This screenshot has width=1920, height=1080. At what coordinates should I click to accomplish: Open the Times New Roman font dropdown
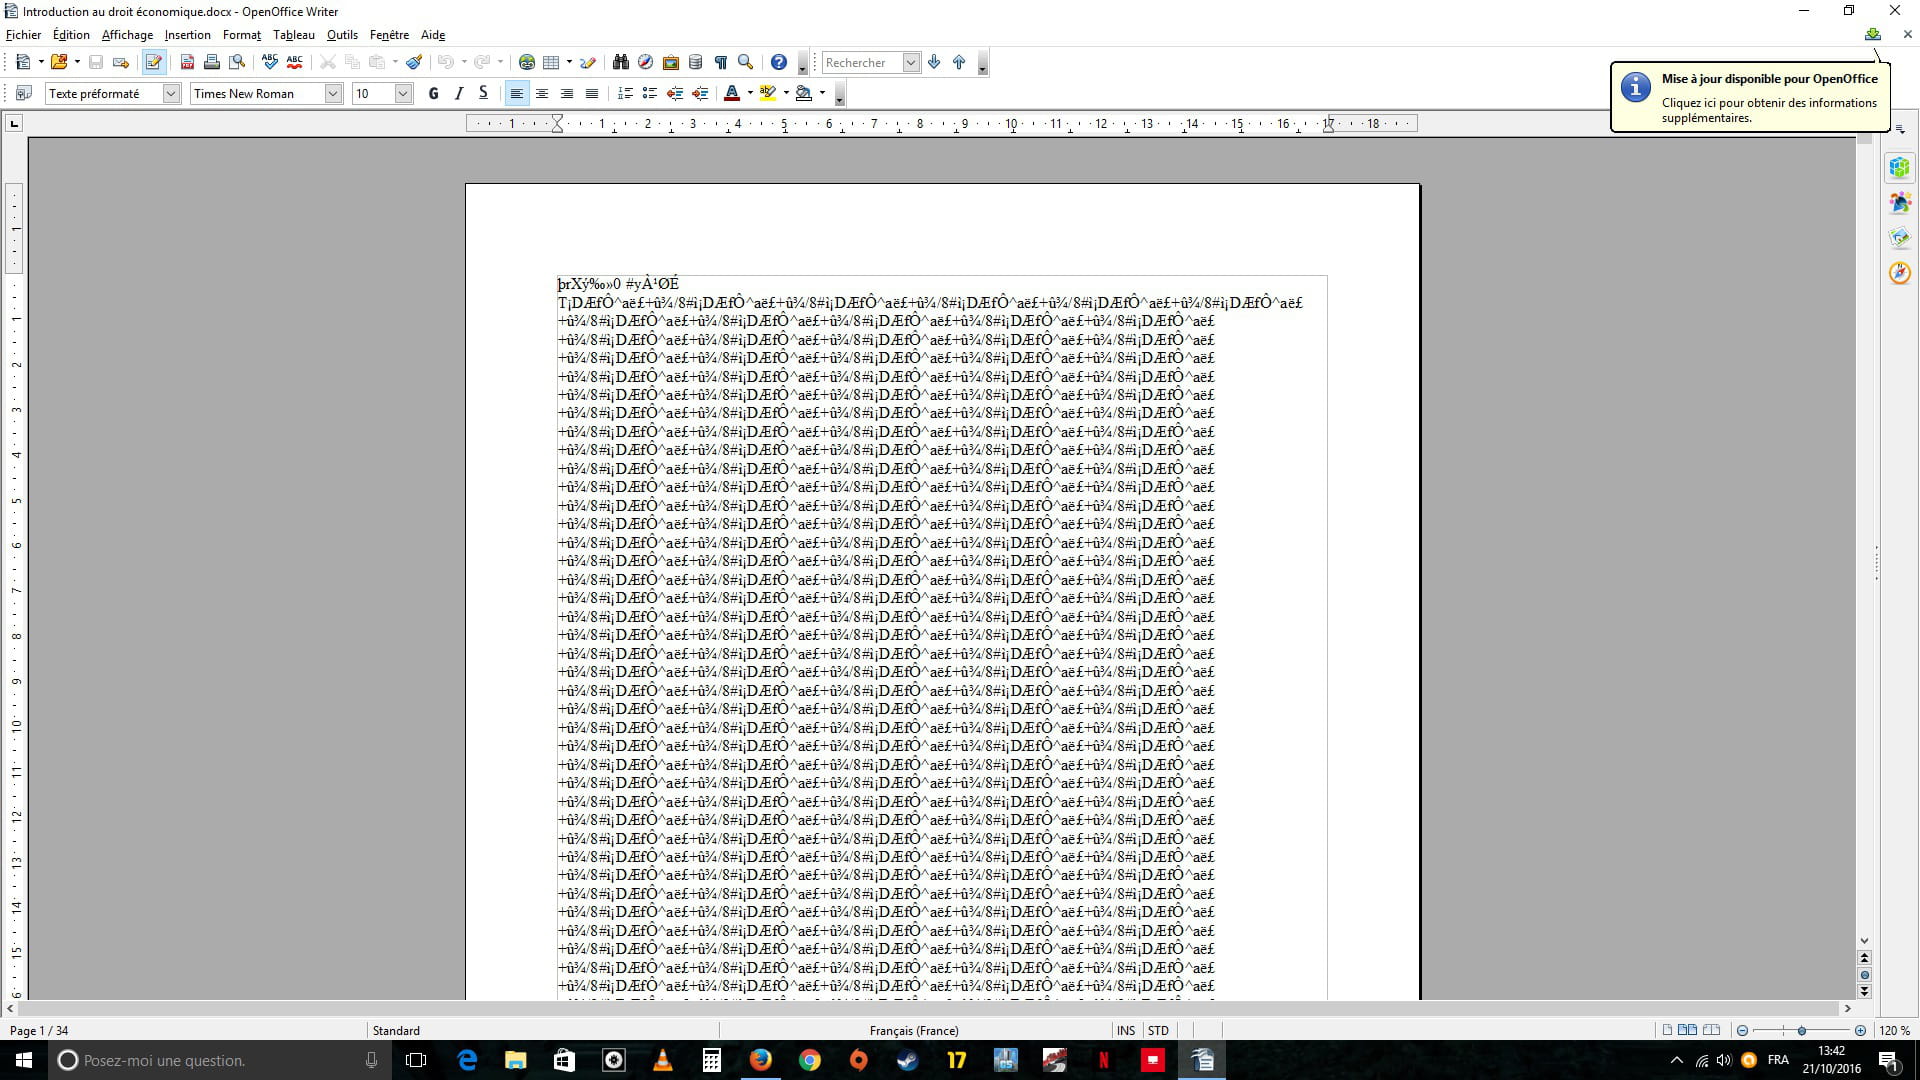pos(334,93)
